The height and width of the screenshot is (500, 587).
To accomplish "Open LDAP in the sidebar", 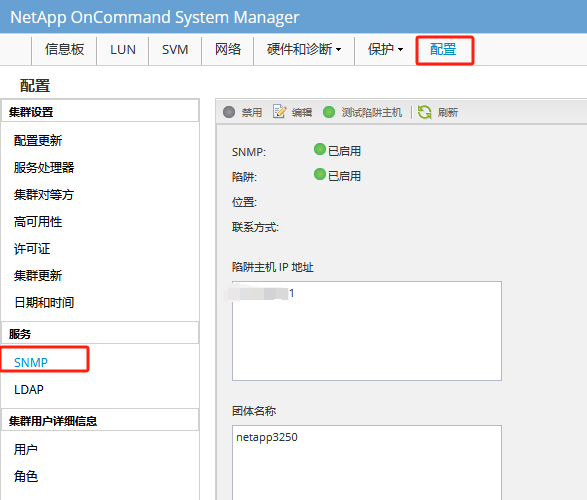I will 28,390.
